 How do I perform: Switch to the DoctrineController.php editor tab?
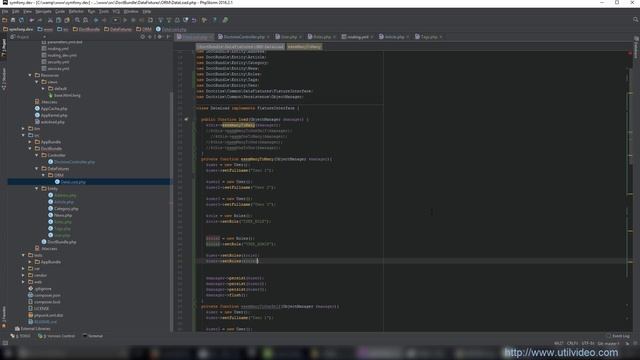click(x=243, y=37)
